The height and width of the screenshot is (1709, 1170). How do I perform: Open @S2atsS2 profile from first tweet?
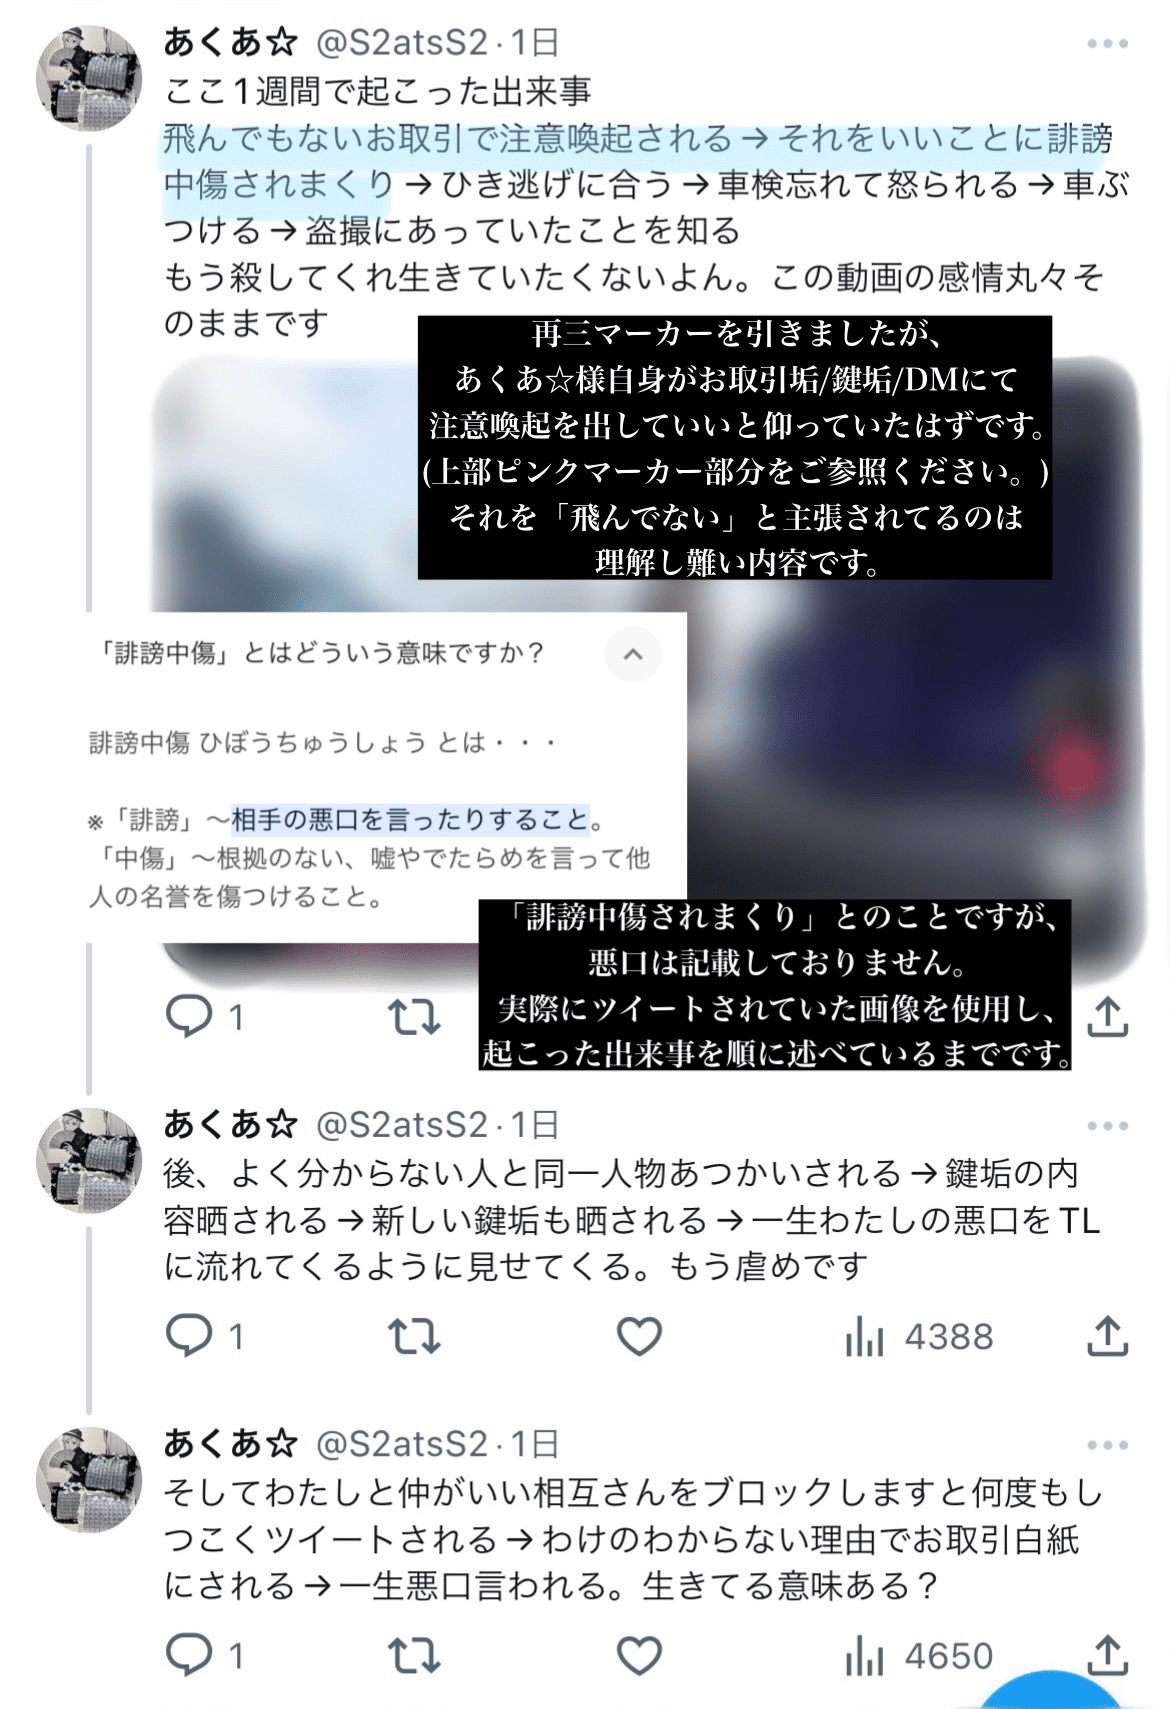pyautogui.click(x=402, y=43)
